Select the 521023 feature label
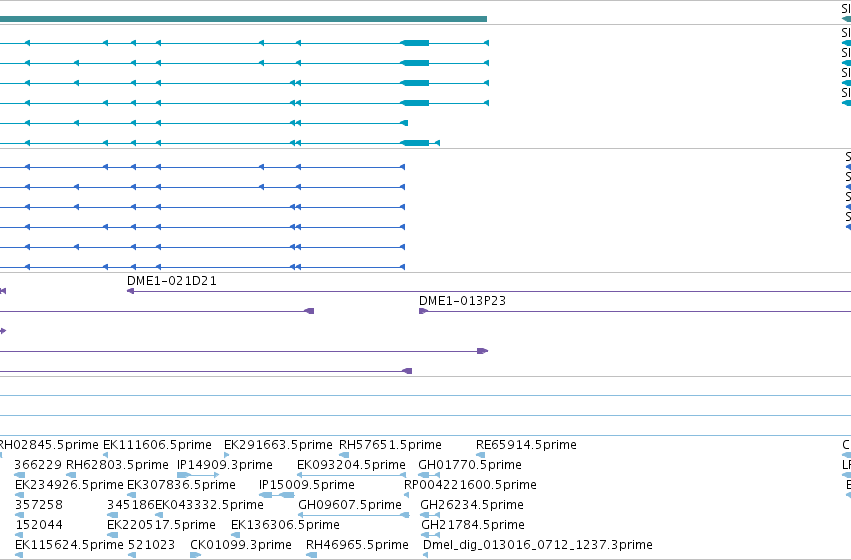Screen dimensions: 851x560 coord(151,545)
